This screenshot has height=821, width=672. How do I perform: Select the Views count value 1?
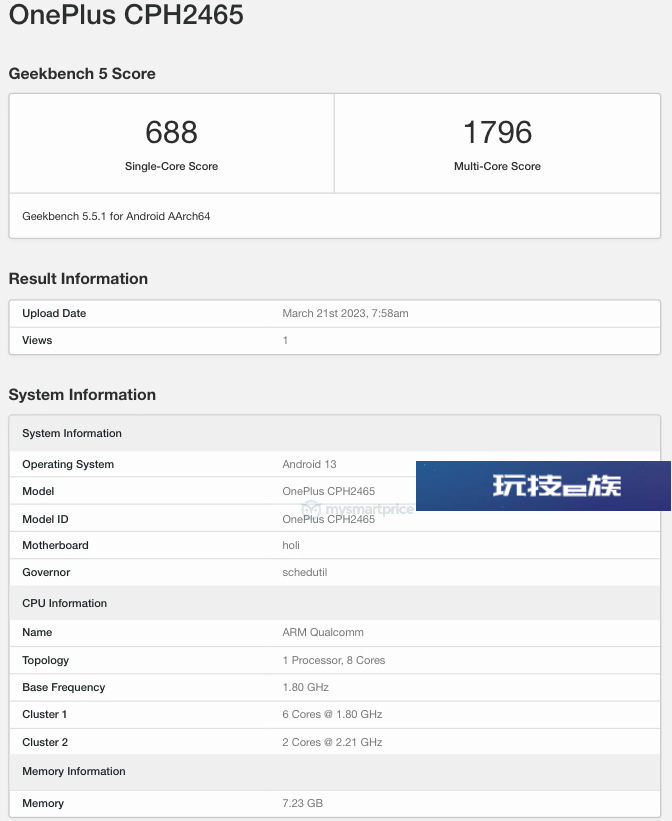[285, 340]
